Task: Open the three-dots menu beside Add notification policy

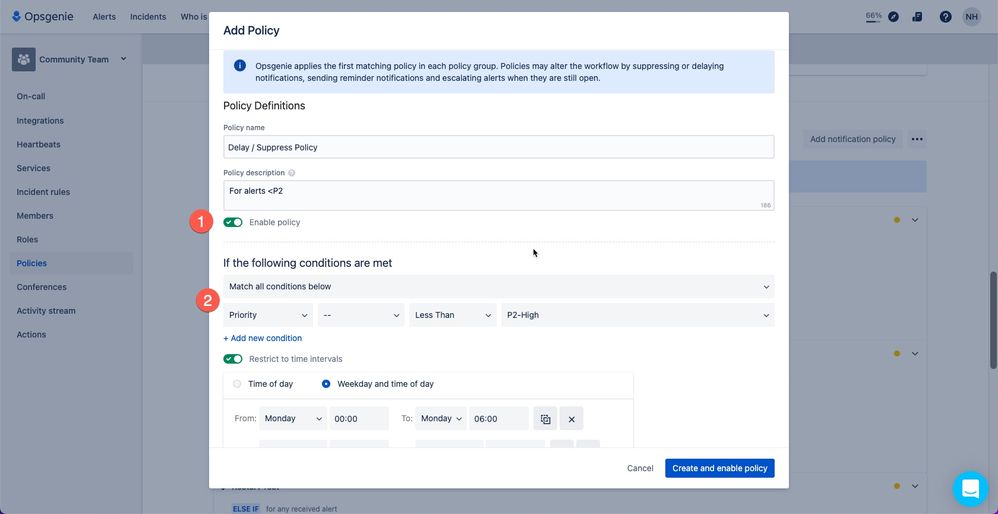Action: (x=917, y=139)
